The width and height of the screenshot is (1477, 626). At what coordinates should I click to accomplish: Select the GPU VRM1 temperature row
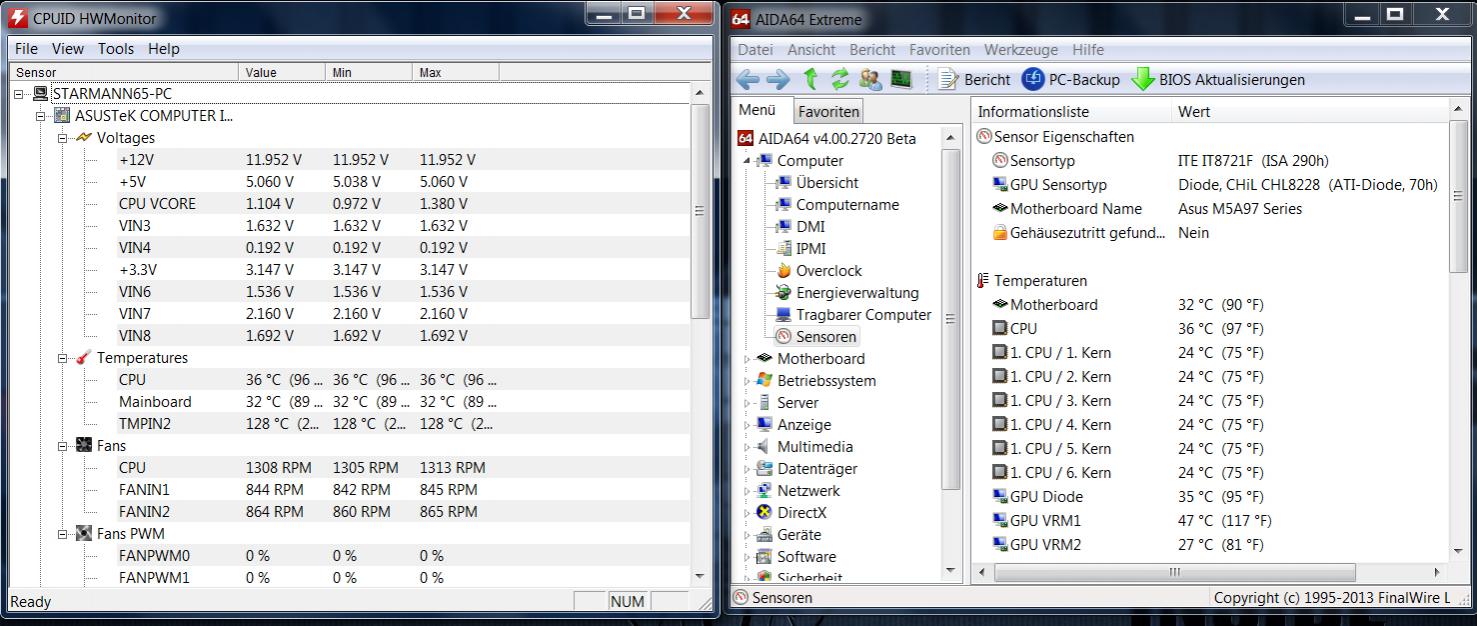coord(1210,520)
